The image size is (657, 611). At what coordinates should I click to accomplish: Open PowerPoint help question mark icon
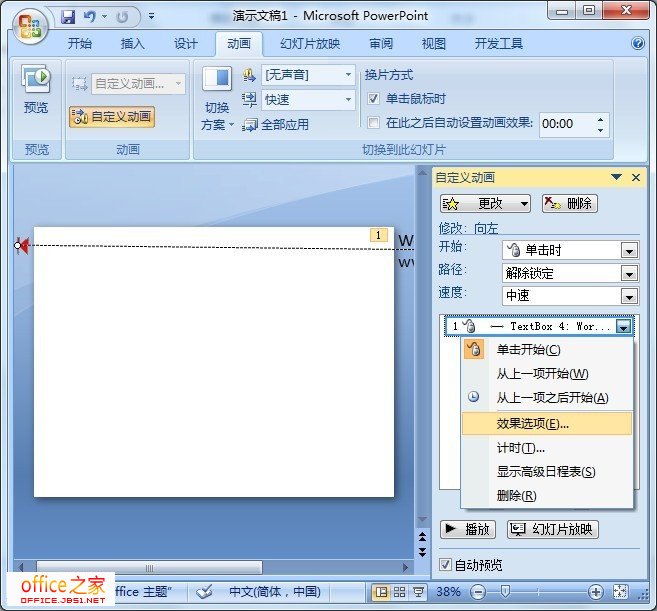(638, 43)
